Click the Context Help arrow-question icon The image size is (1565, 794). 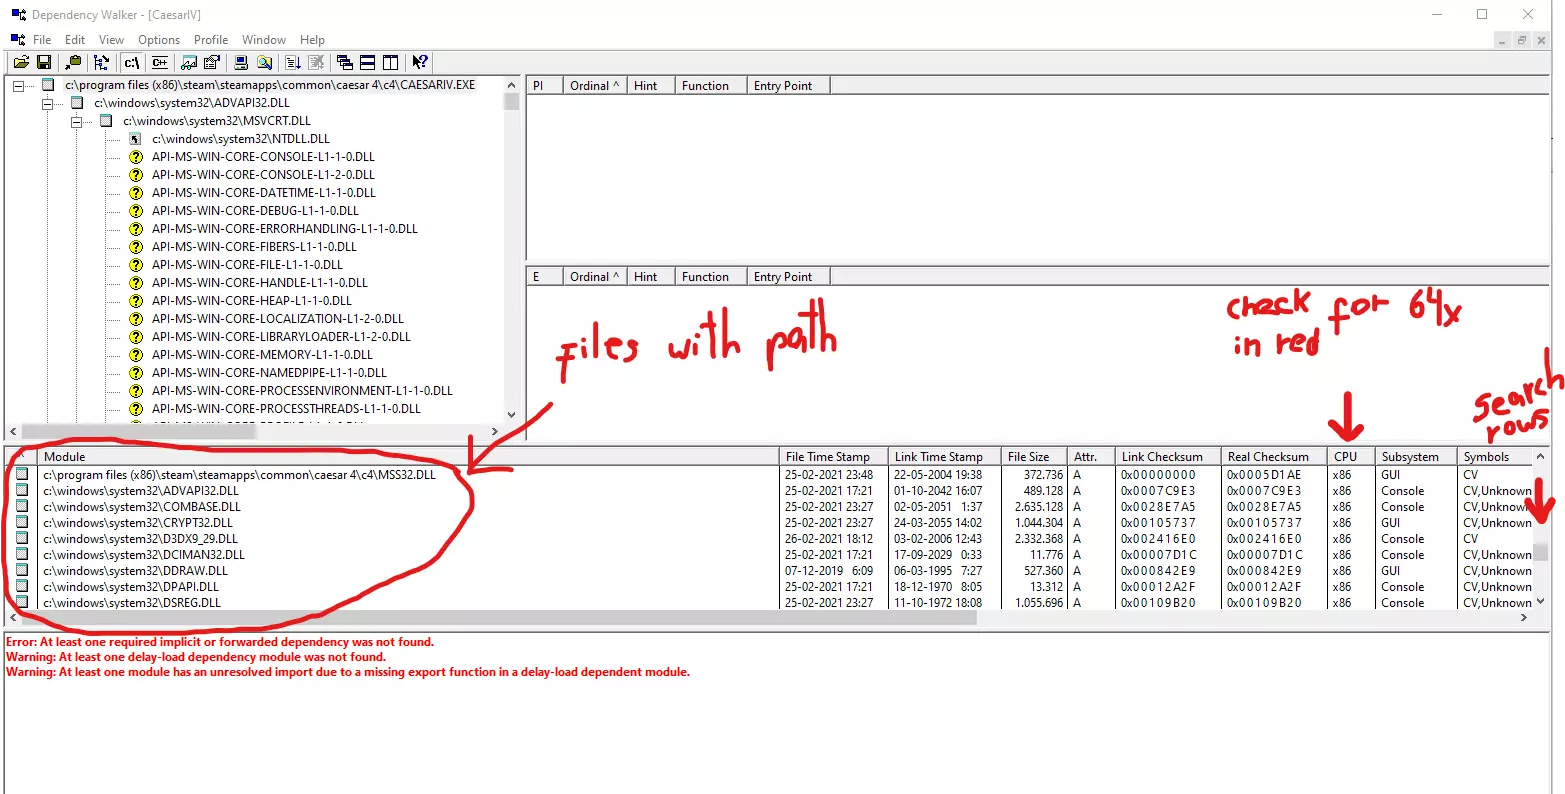(x=420, y=62)
